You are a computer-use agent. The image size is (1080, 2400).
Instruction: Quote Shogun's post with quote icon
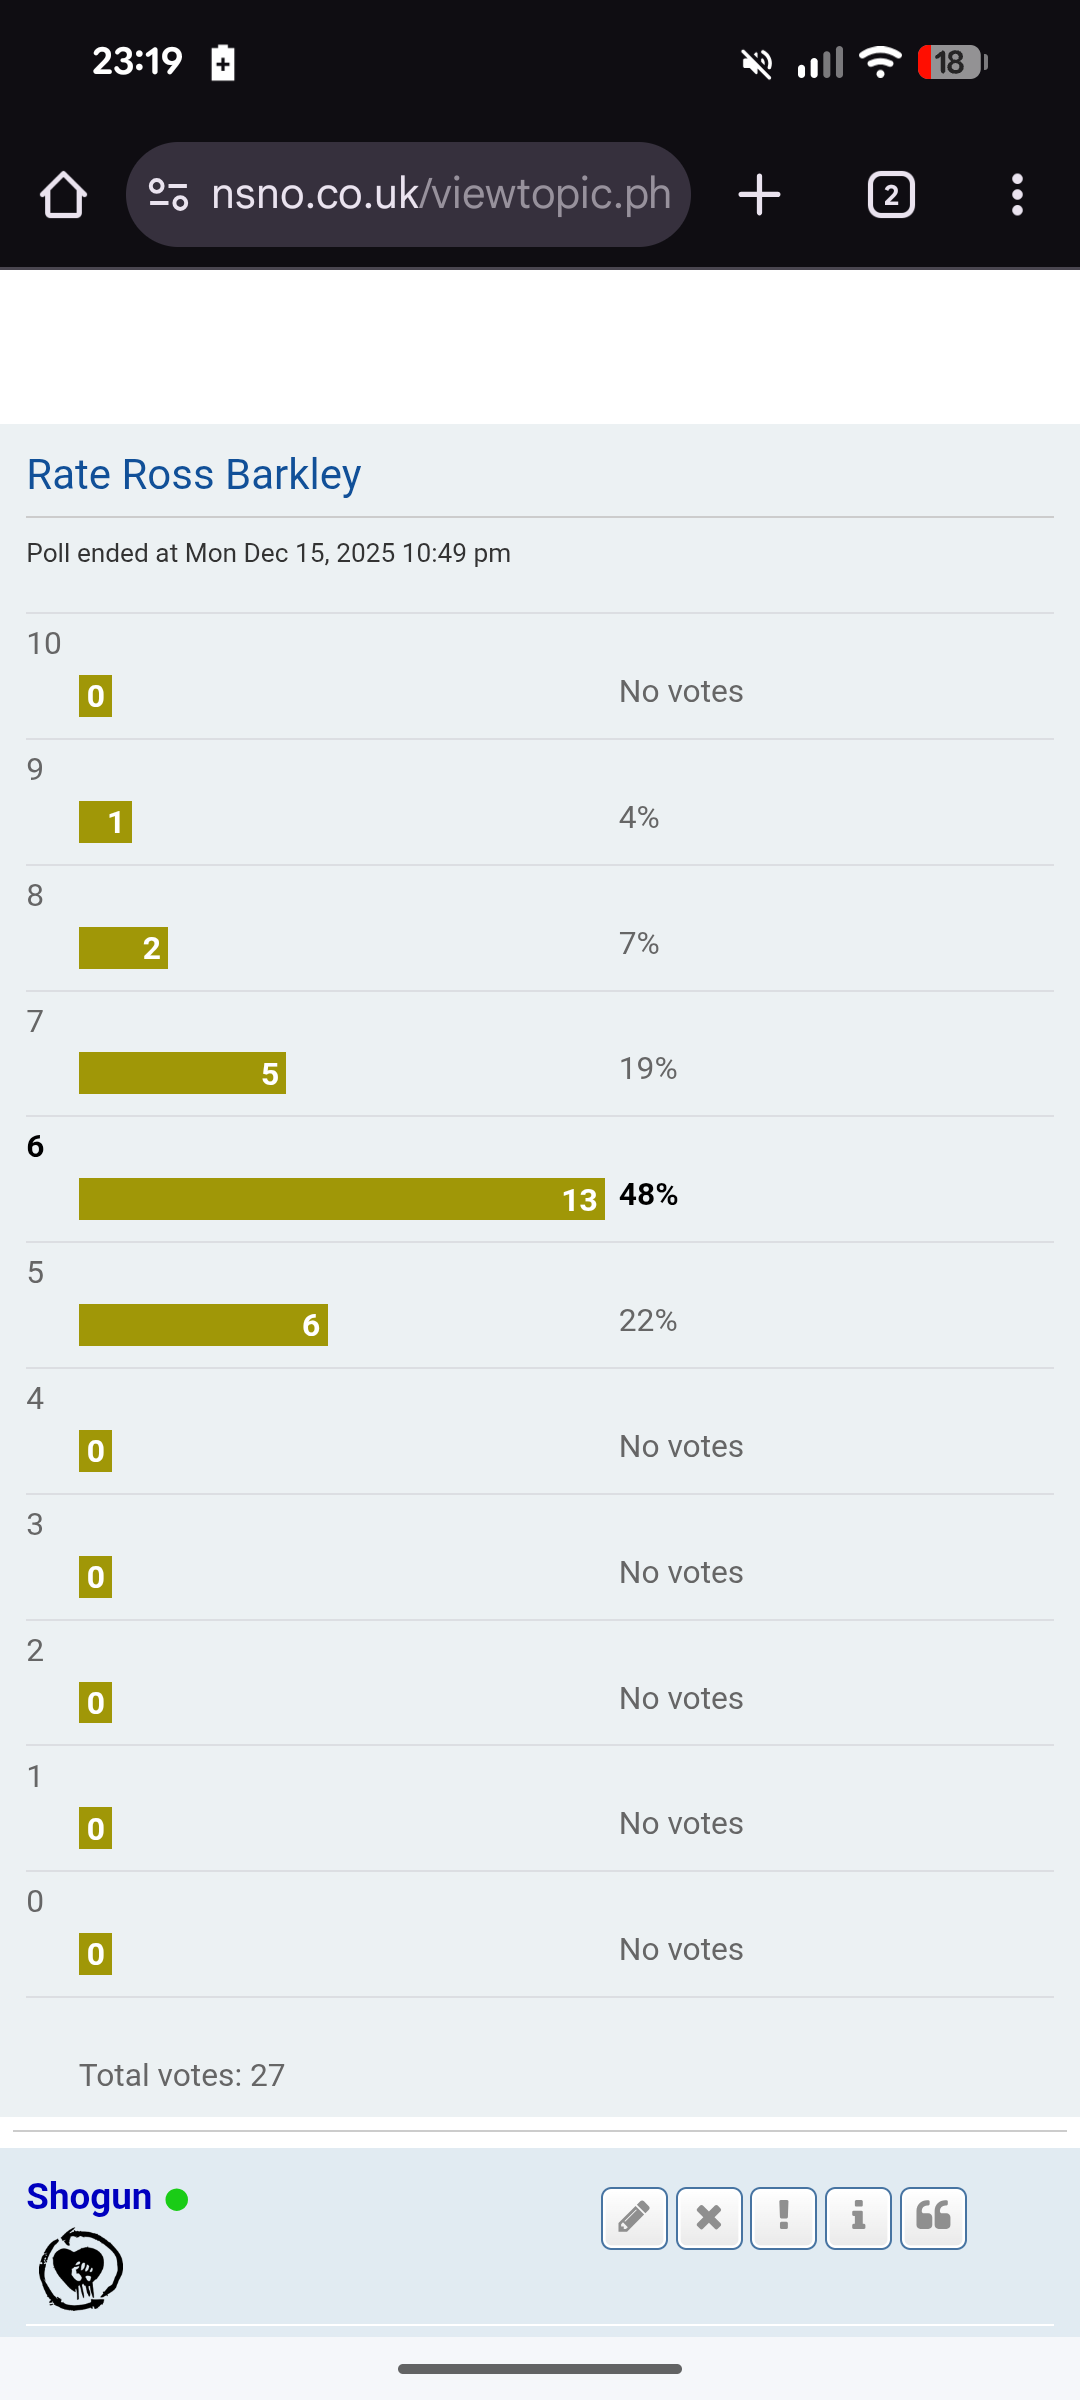point(933,2218)
